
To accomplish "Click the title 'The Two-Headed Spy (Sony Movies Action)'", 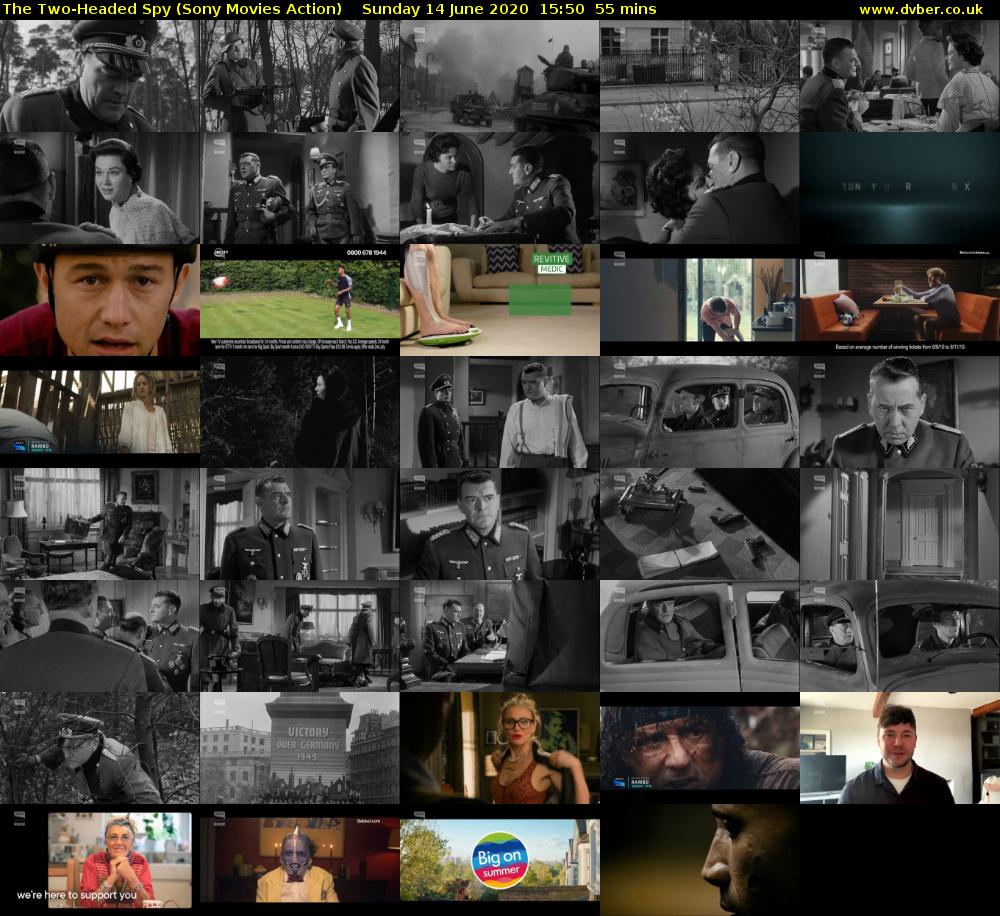I will click(x=172, y=9).
